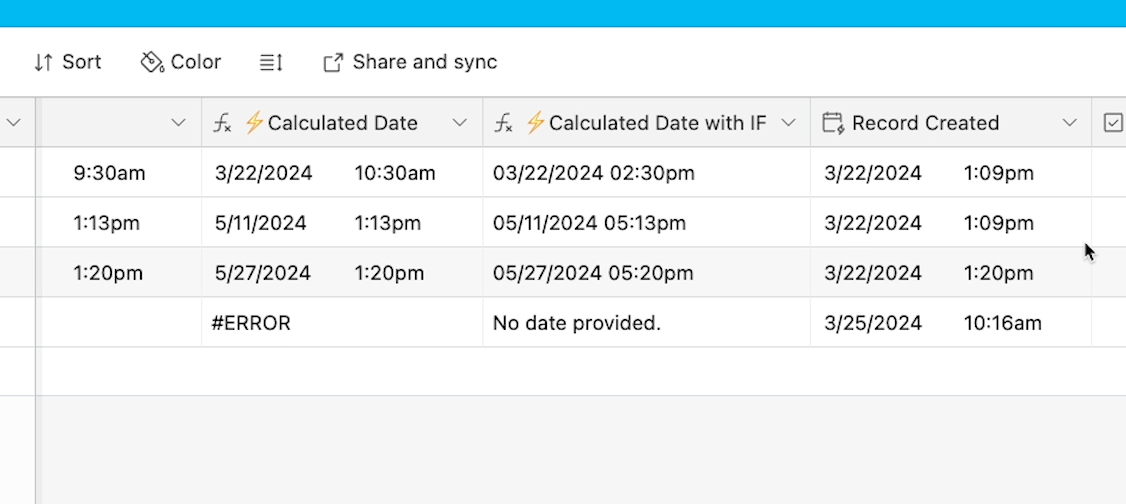Open the unnamed time column dropdown arrow
Image resolution: width=1126 pixels, height=504 pixels.
click(178, 123)
